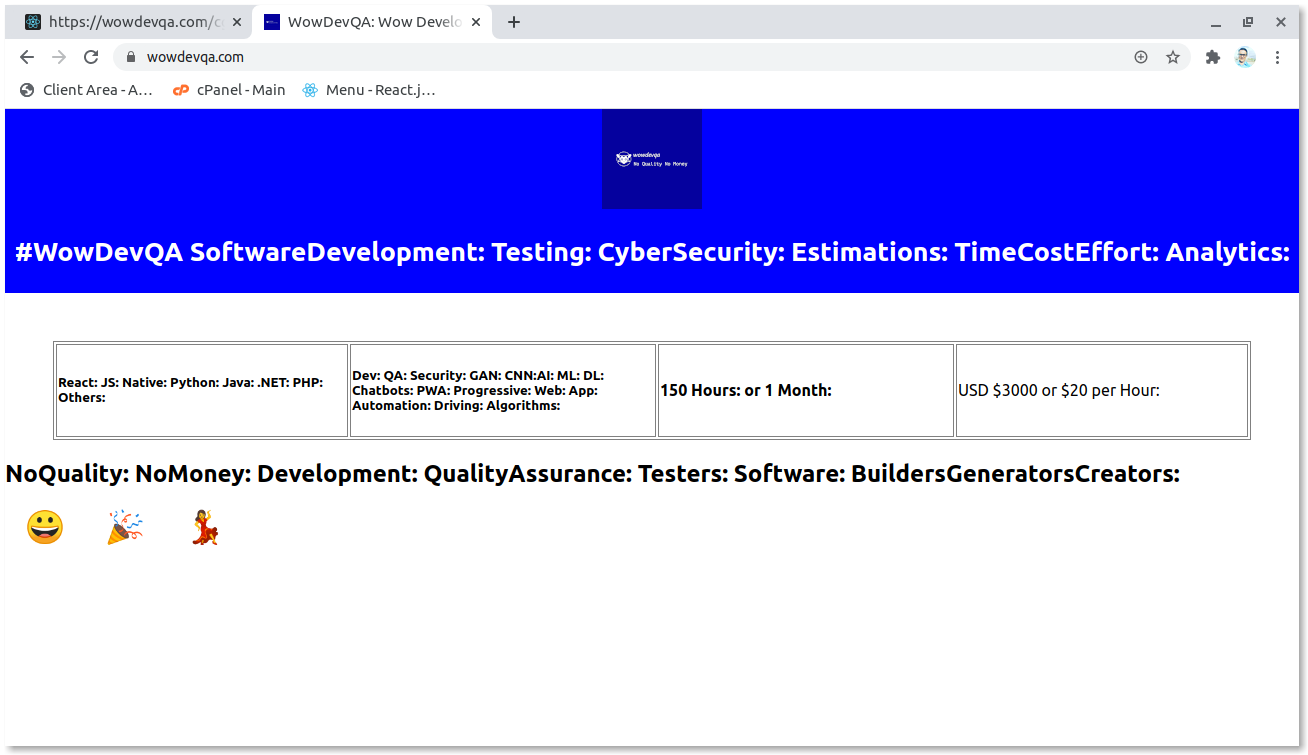This screenshot has height=755, width=1308.
Task: Click the Dev: QA: Security: GAN cell
Action: tap(503, 390)
